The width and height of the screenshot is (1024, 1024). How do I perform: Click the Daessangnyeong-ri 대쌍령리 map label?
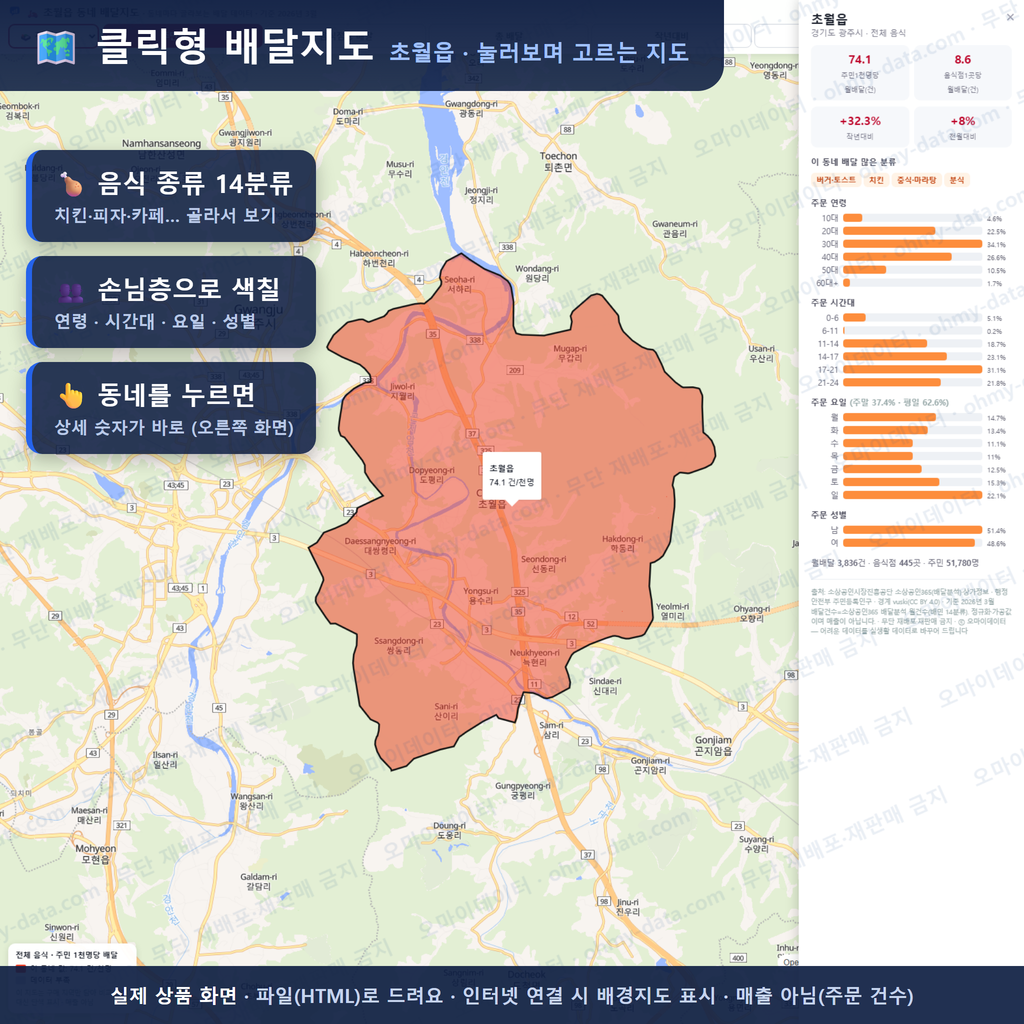(380, 545)
